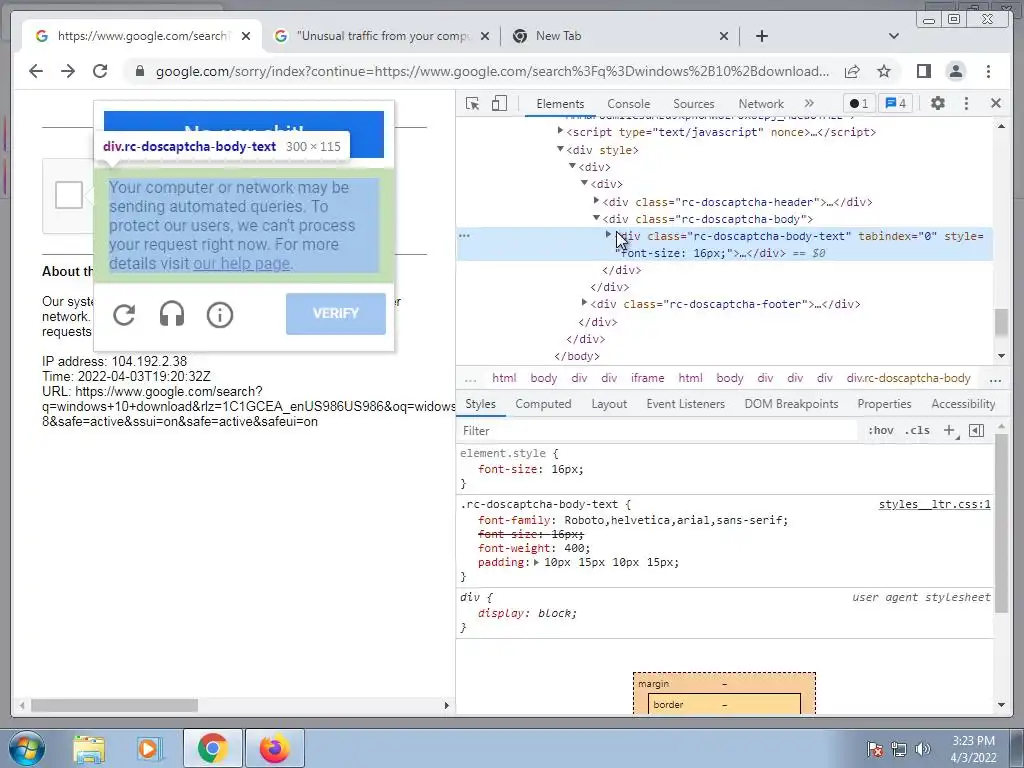Open new tab with the plus button
The height and width of the screenshot is (768, 1024).
pos(761,36)
